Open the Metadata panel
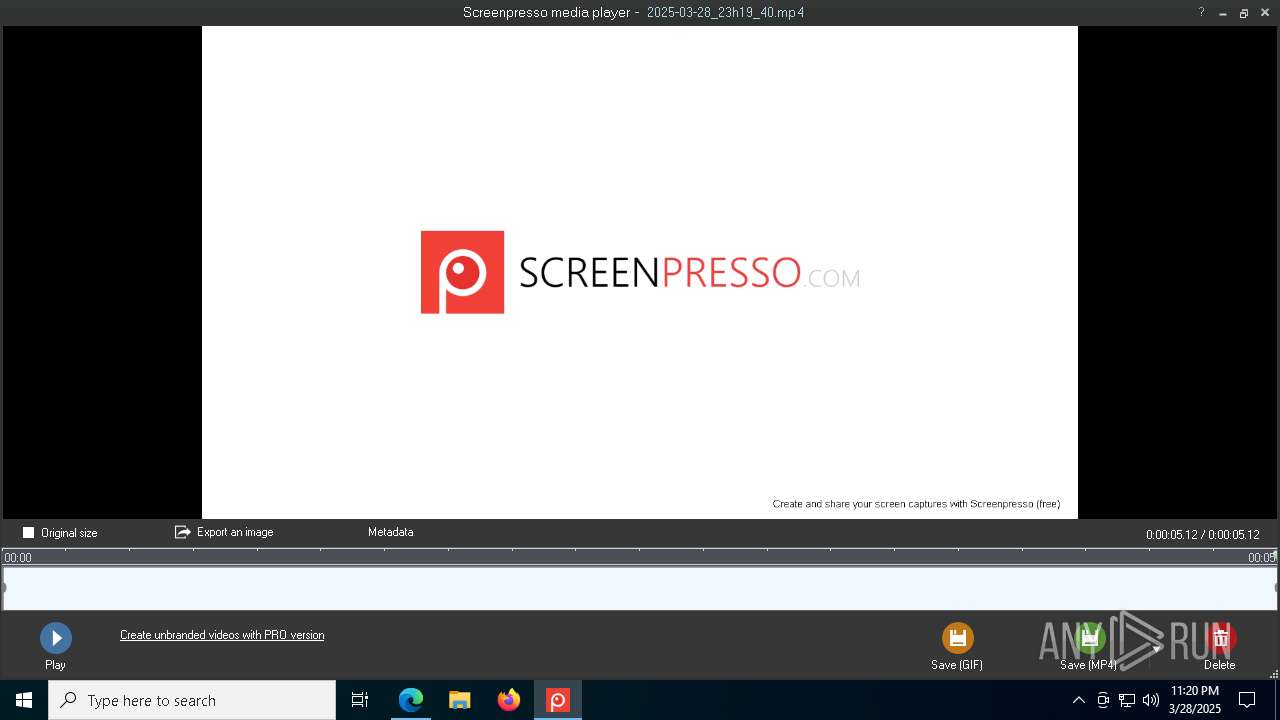The width and height of the screenshot is (1280, 720). tap(391, 532)
